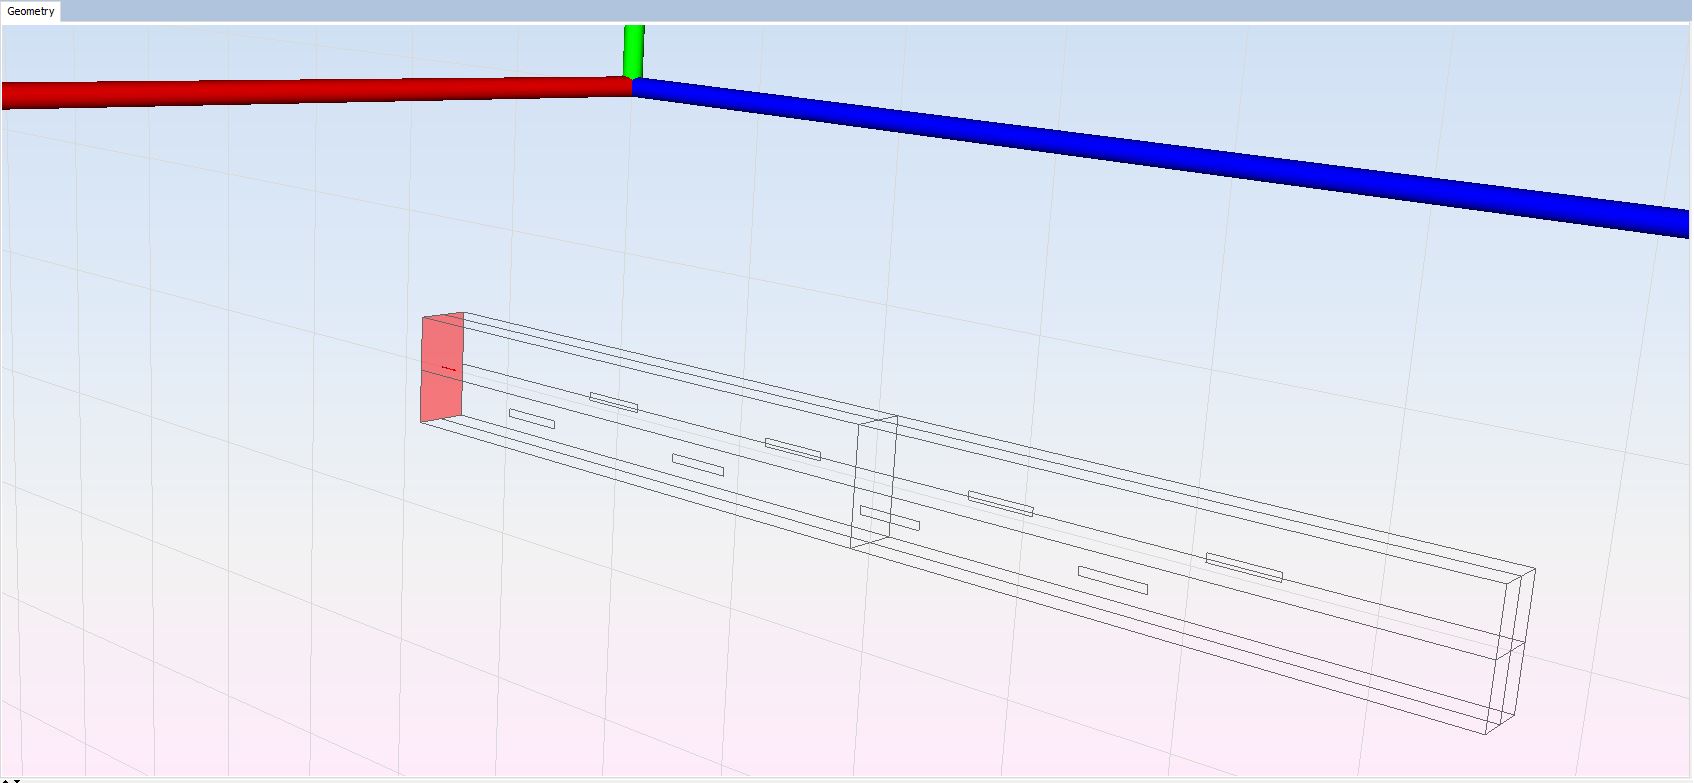Click the slot crossing the middle cross-section frame
Screen dimensions: 1694x783
(890, 518)
